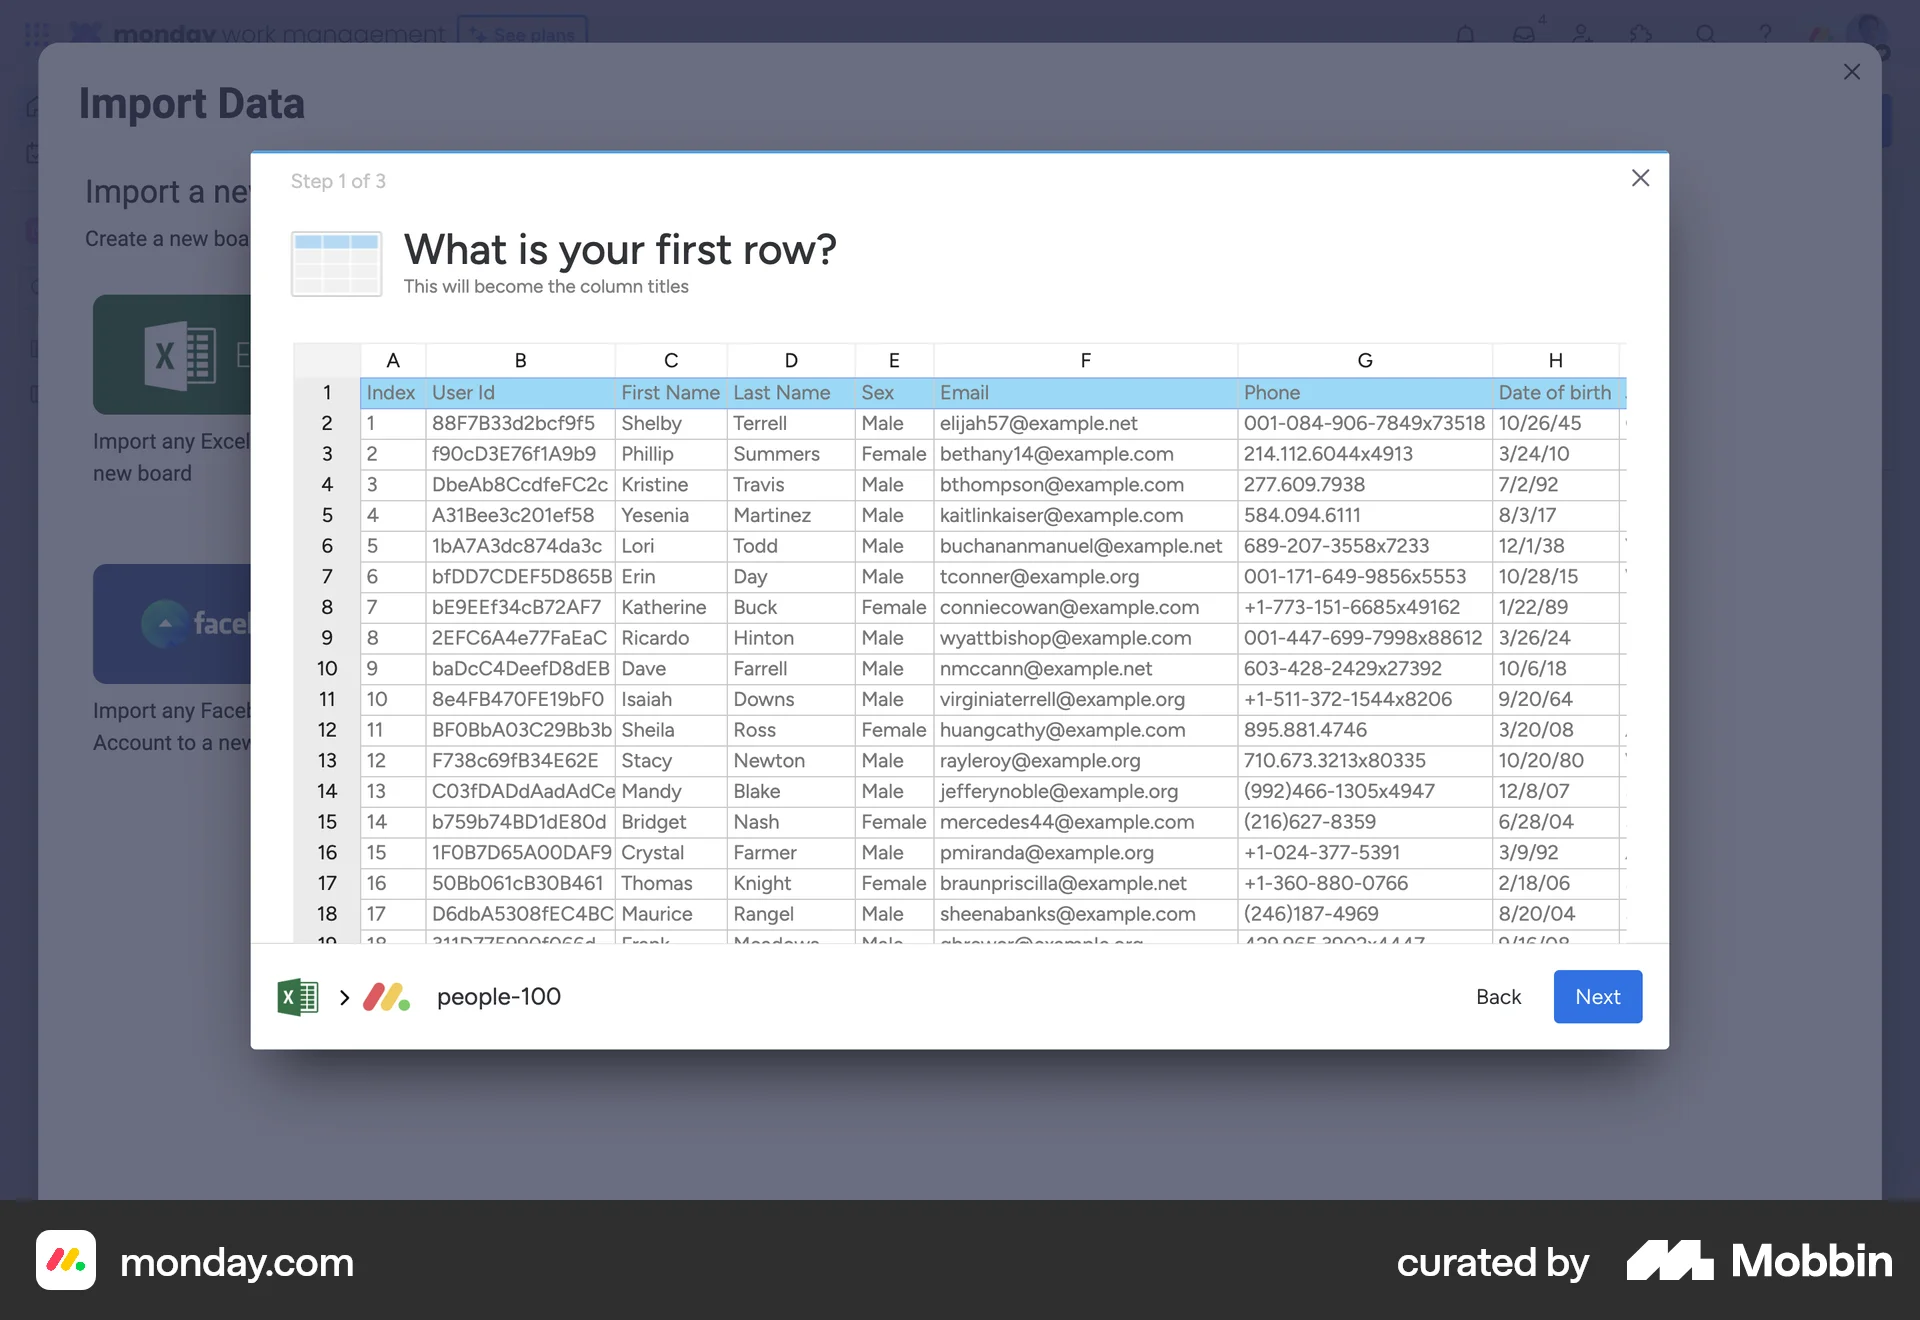The image size is (1920, 1320).
Task: Click the See plans button
Action: [x=521, y=30]
